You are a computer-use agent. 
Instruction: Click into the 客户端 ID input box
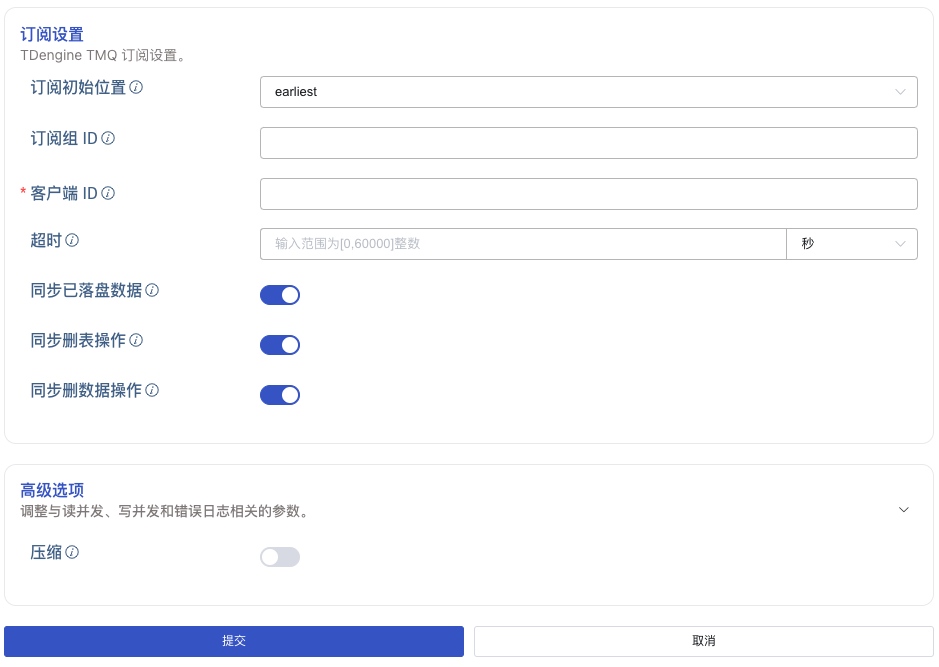pyautogui.click(x=588, y=194)
